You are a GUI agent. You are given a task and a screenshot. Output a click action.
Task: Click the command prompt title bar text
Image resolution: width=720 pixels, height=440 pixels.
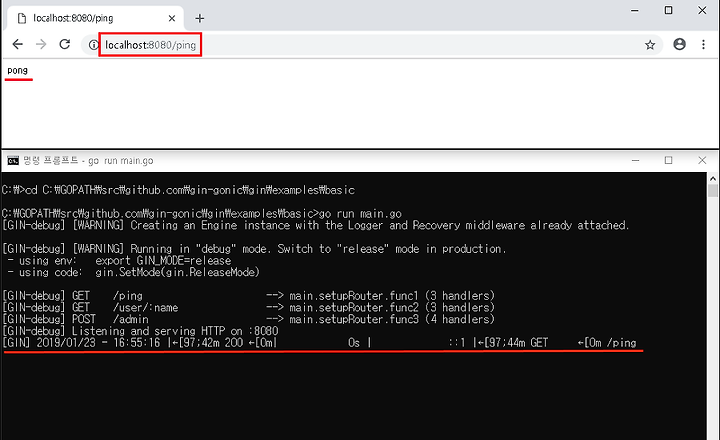click(88, 160)
